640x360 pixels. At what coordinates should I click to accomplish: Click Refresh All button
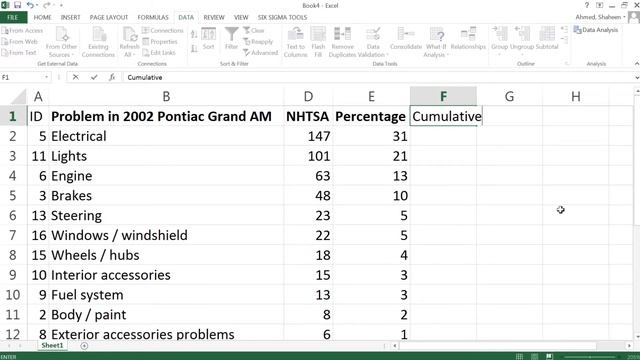129,42
